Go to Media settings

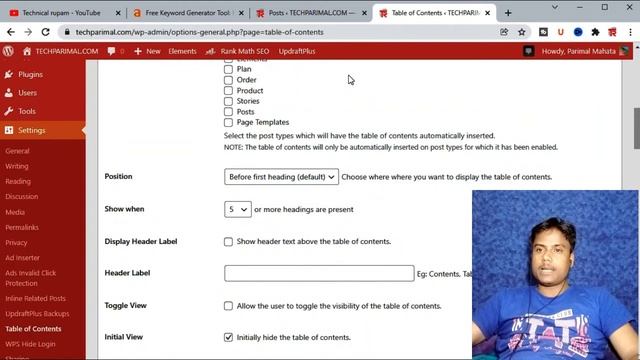coord(15,212)
